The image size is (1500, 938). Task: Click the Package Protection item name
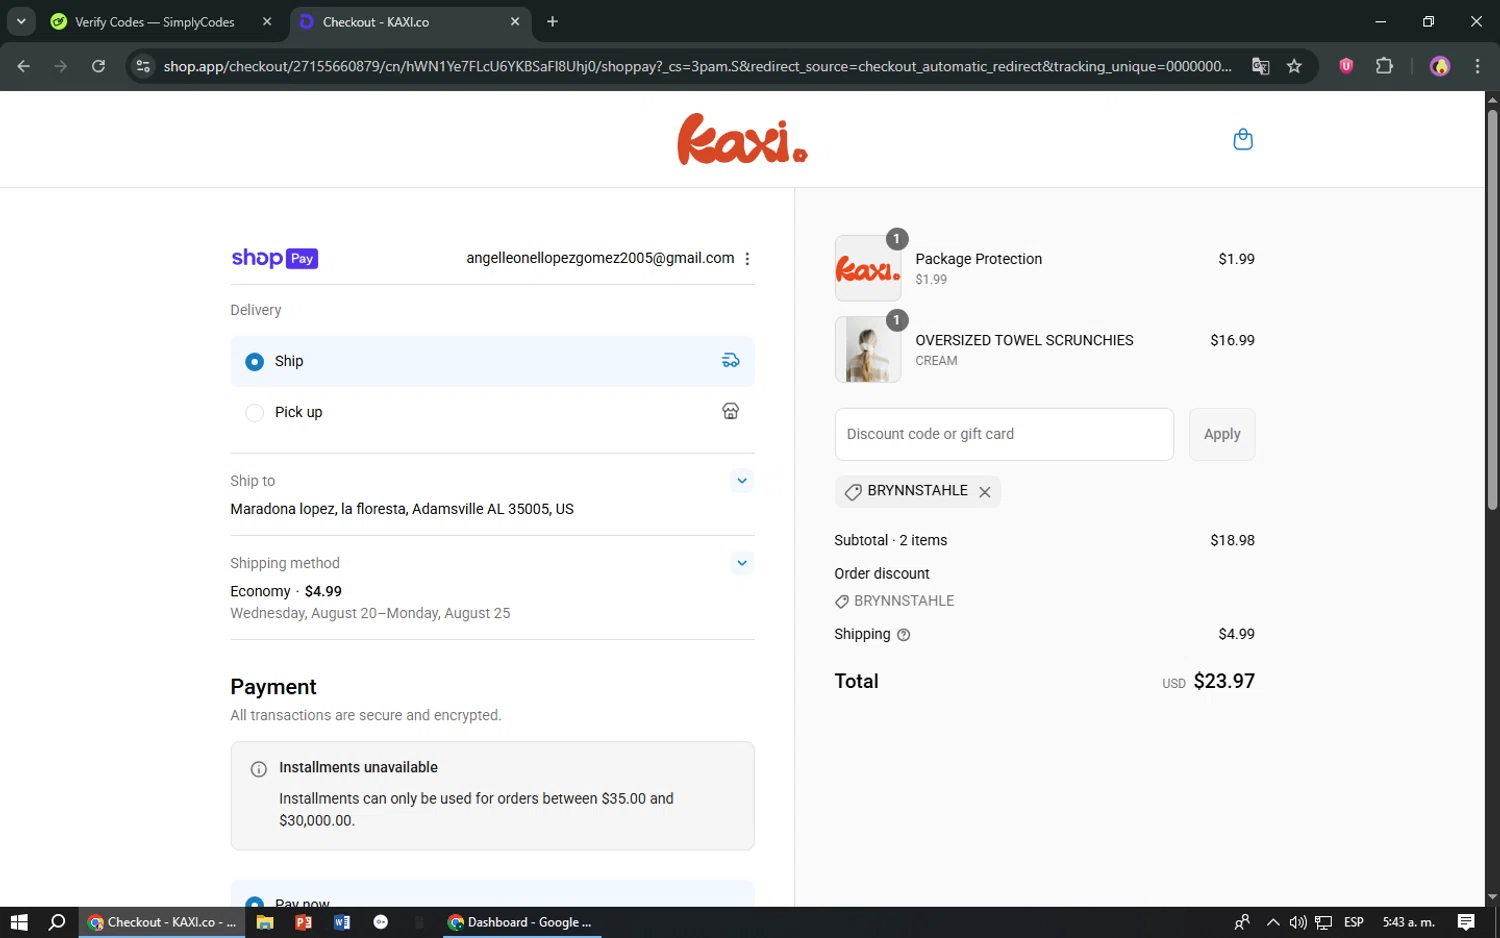point(978,259)
